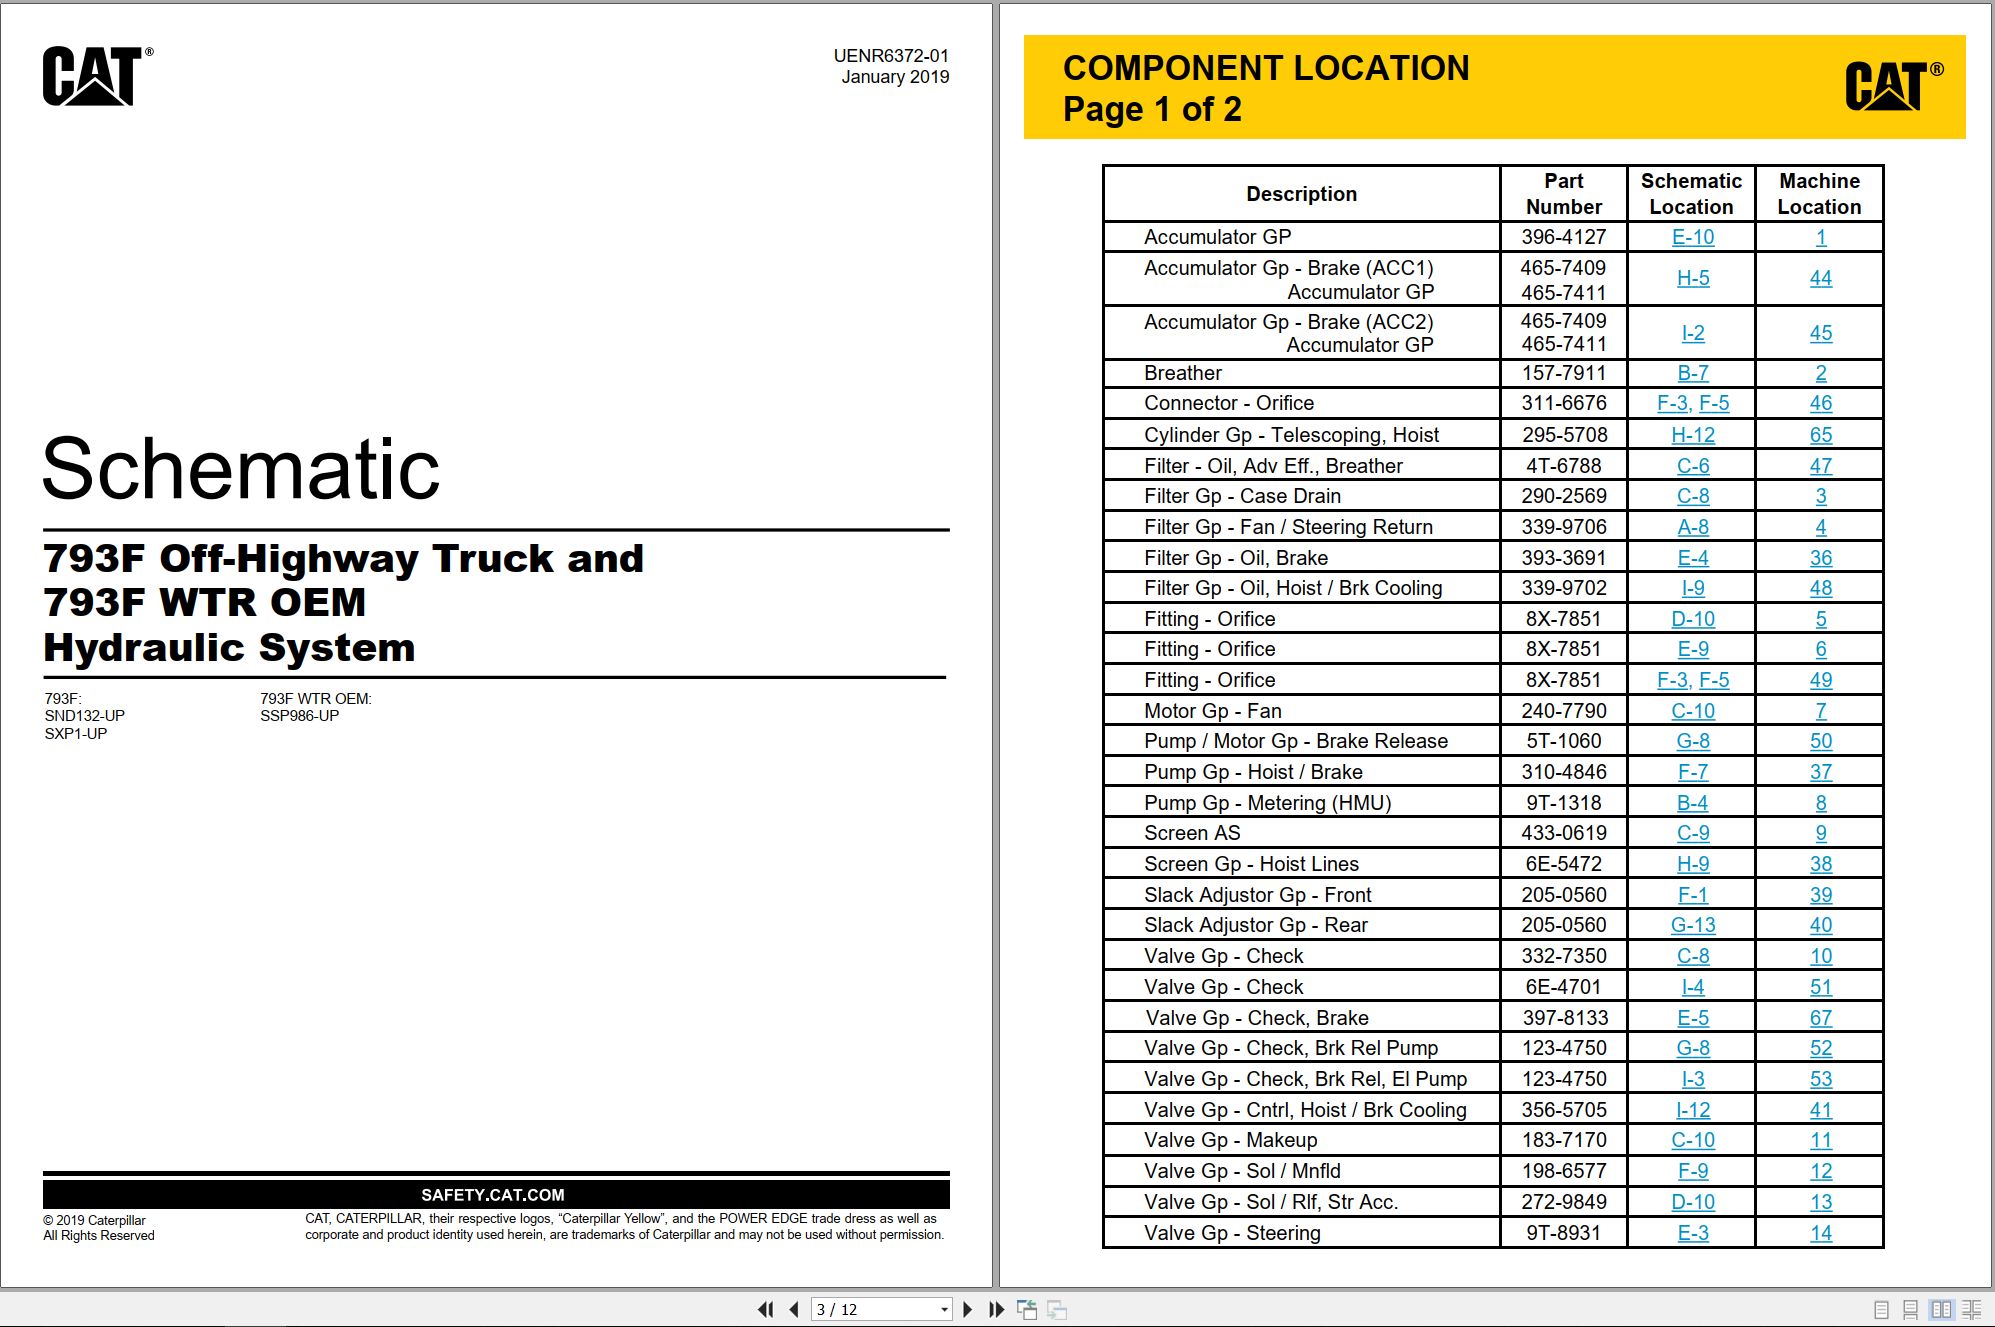1995x1327 pixels.
Task: Open C-8 link for Filter Gp - Case Drain
Action: pos(1693,496)
